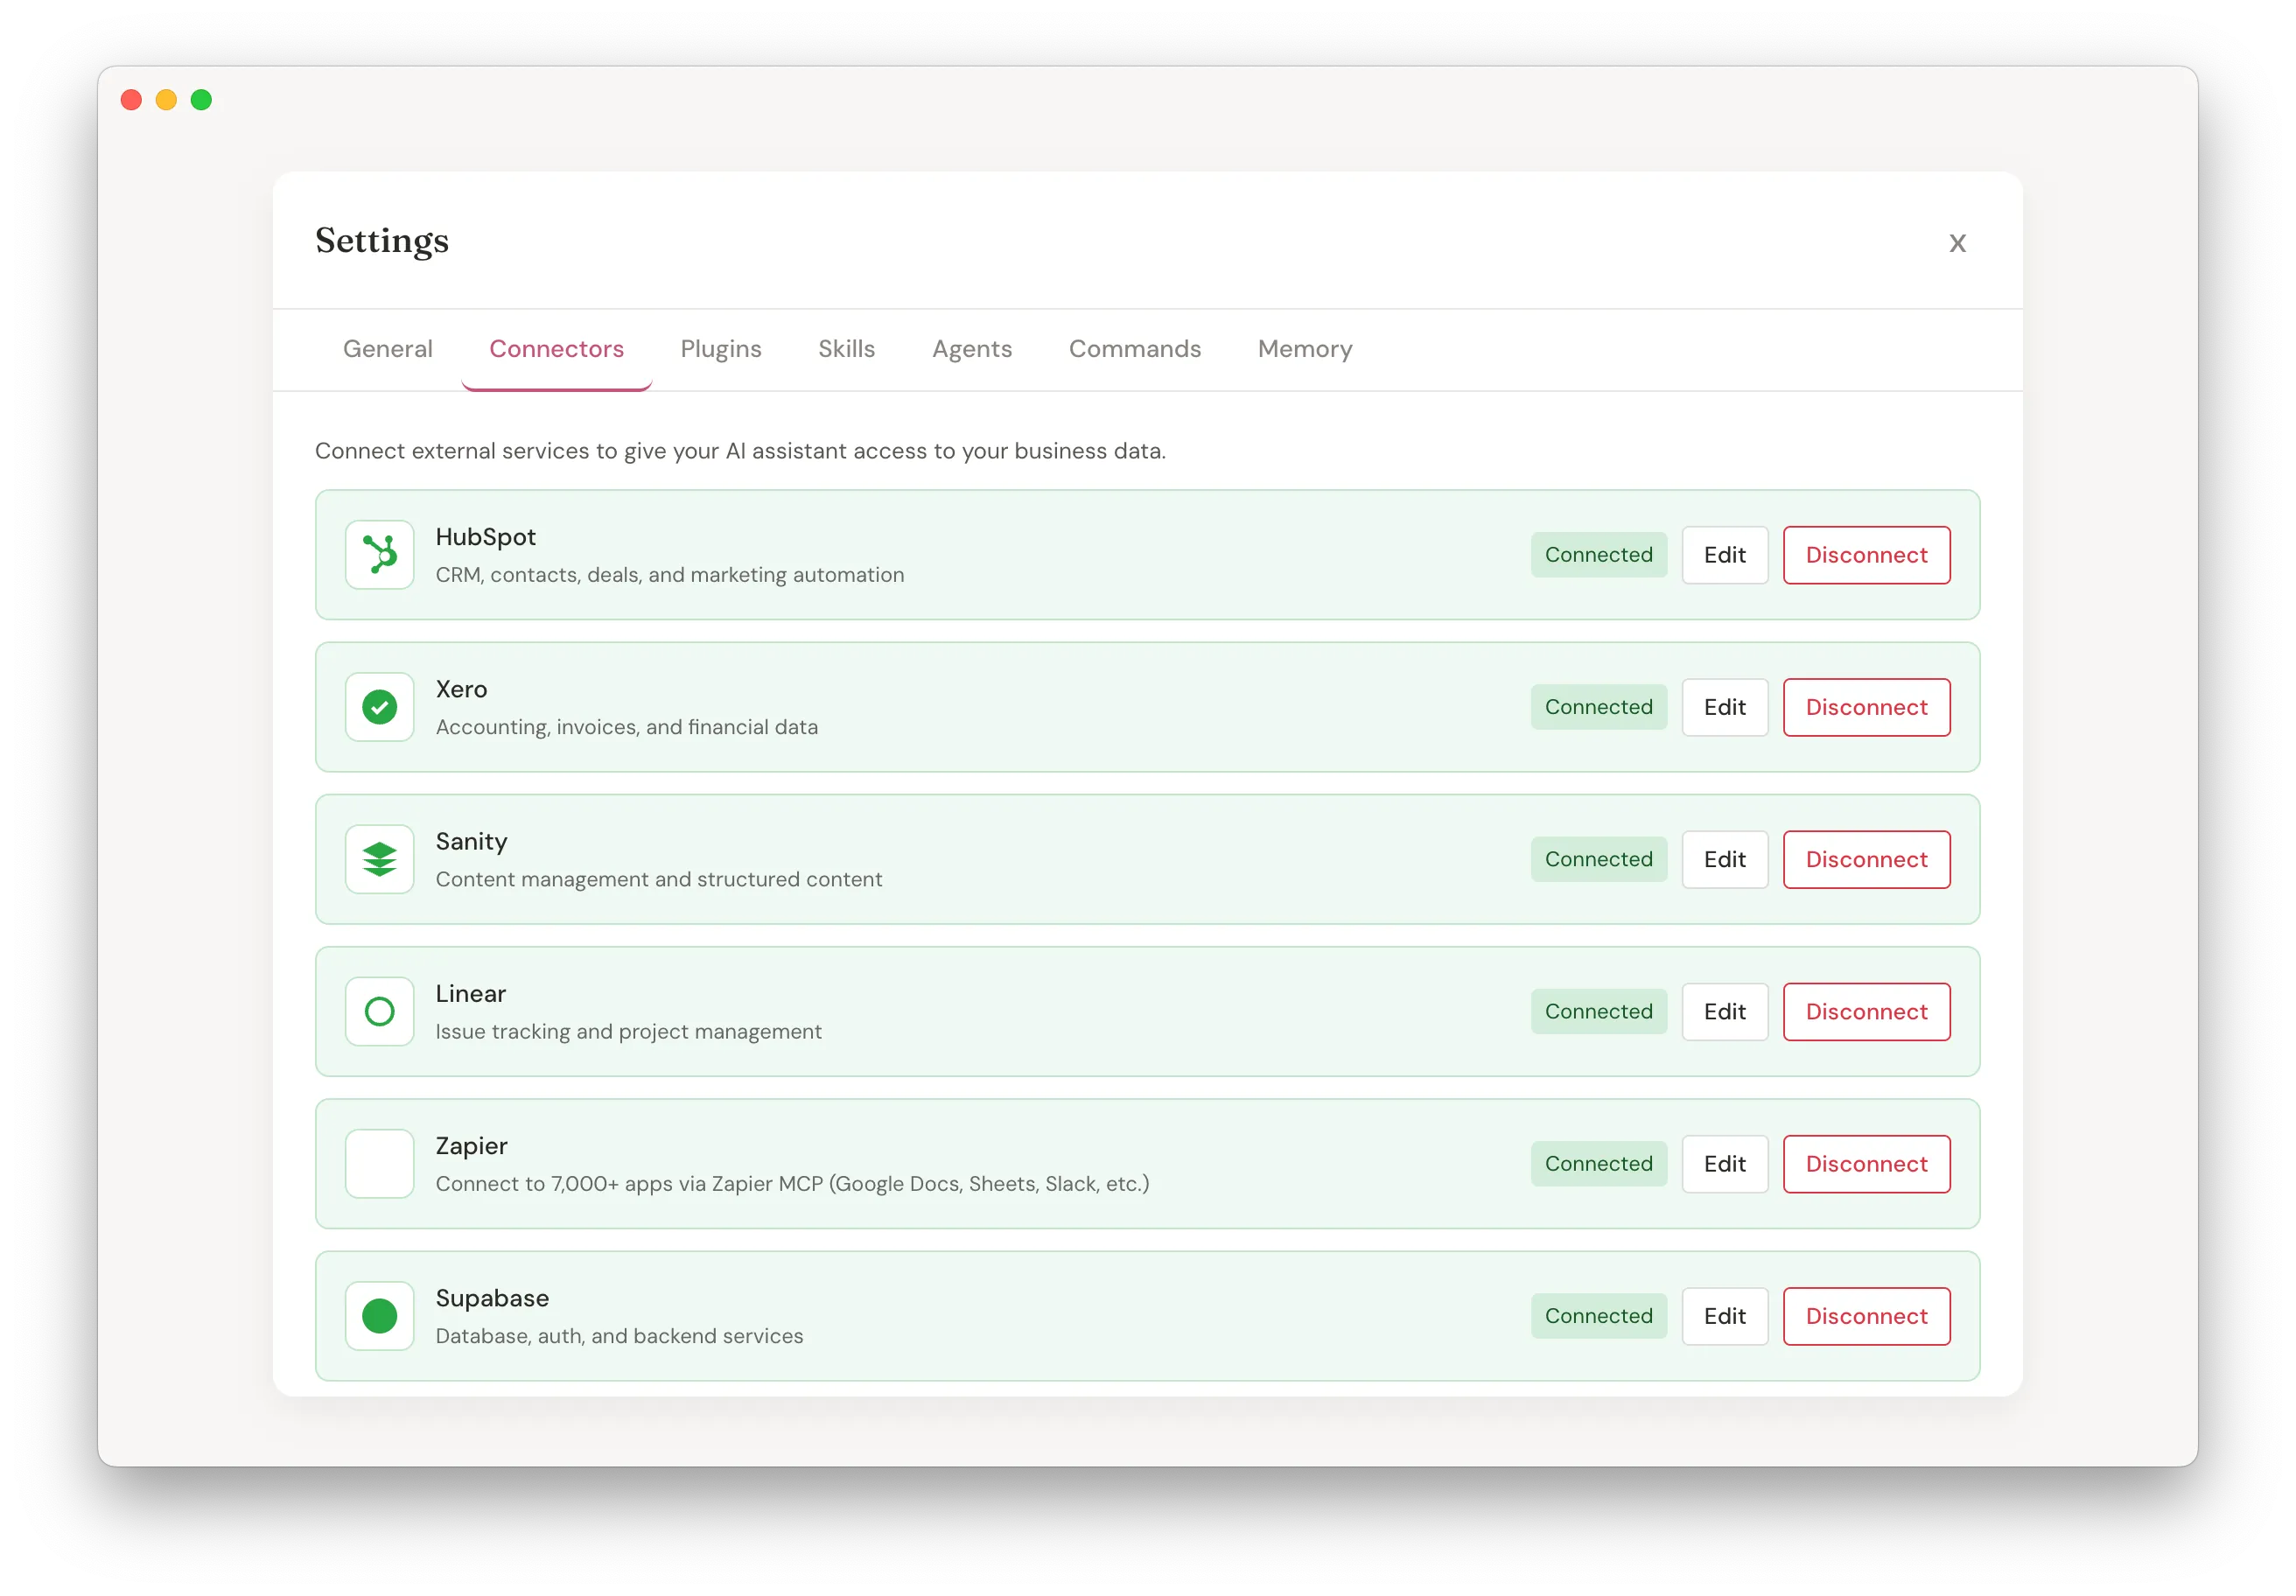Open the Agents tab
The width and height of the screenshot is (2296, 1596).
tap(972, 349)
